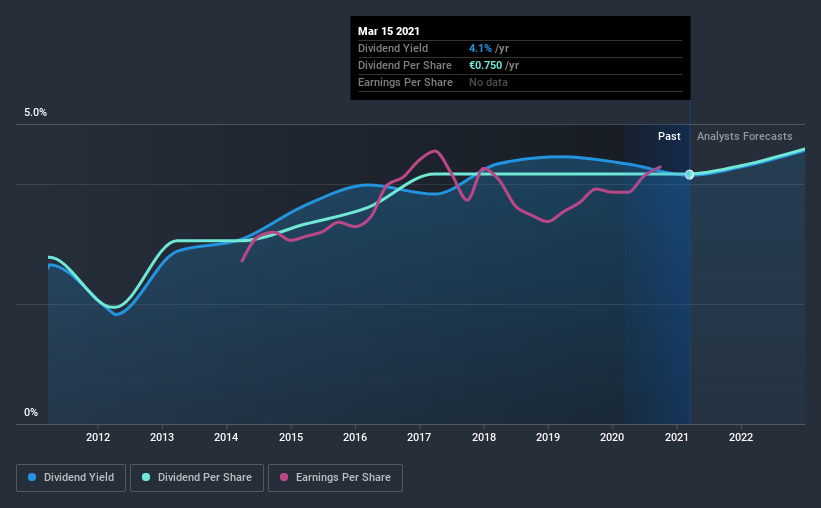Screen dimensions: 821x508
Task: Toggle the Earnings Per Share legend button
Action: coord(336,478)
